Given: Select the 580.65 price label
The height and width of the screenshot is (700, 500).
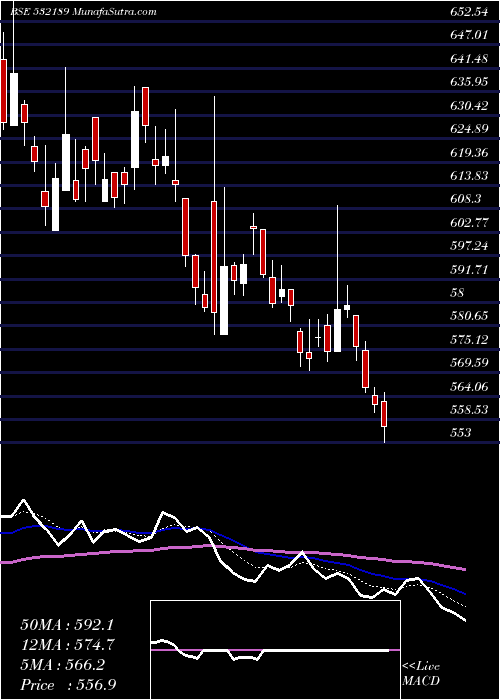Looking at the screenshot, I should 469,317.
